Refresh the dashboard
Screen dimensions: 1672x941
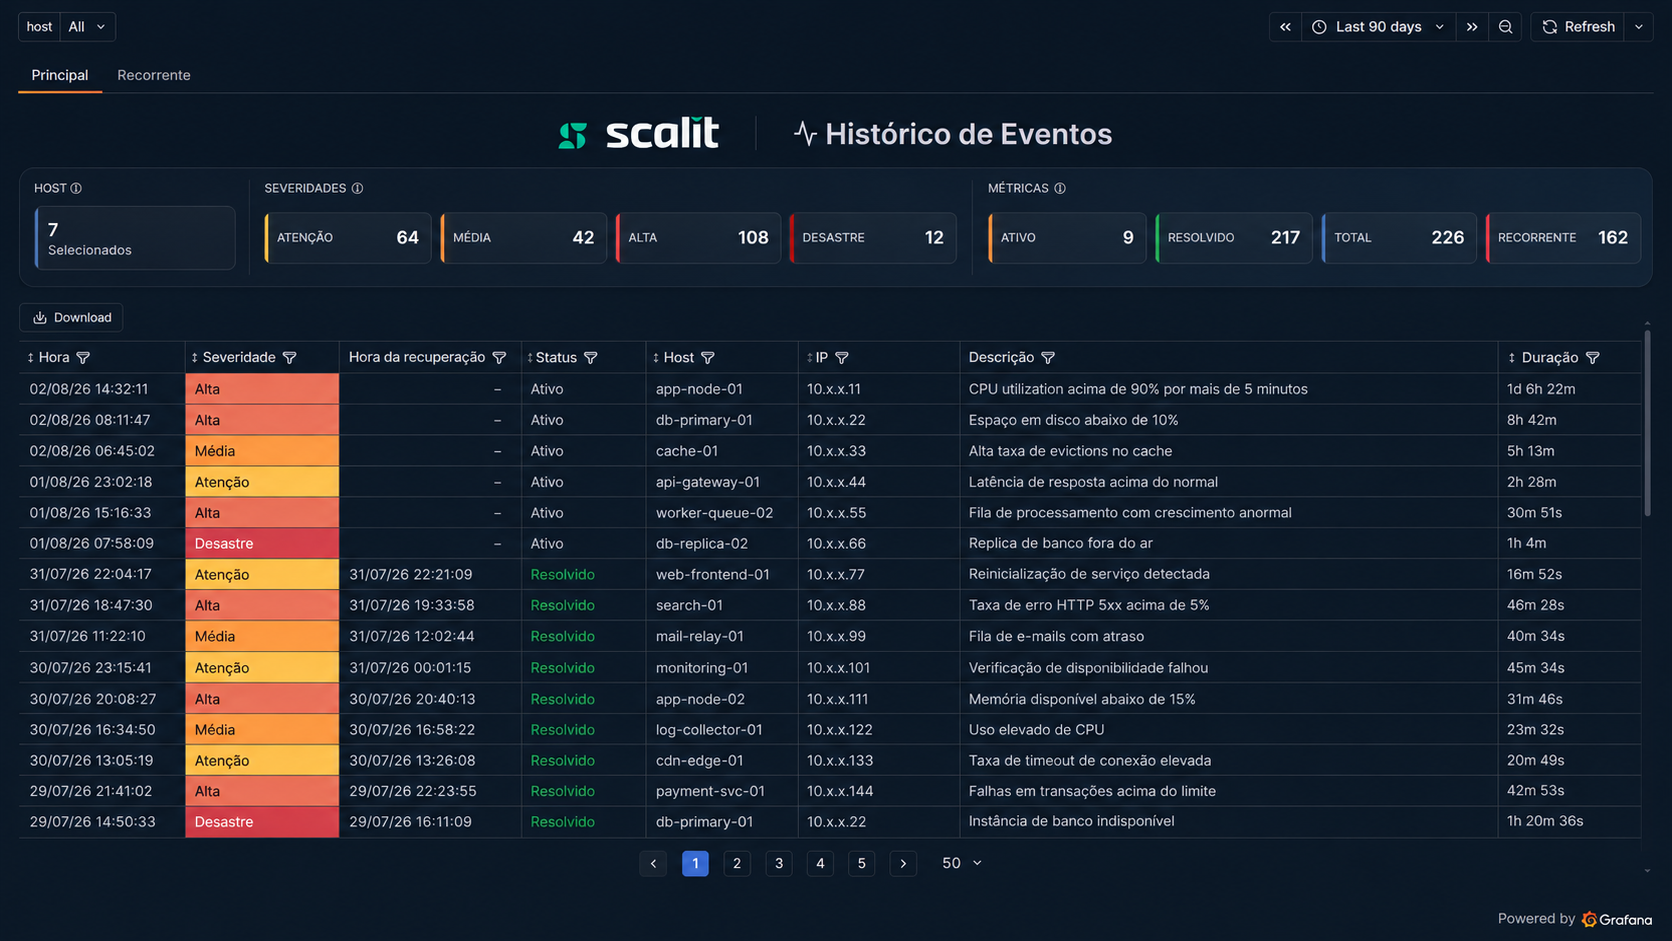tap(1579, 27)
